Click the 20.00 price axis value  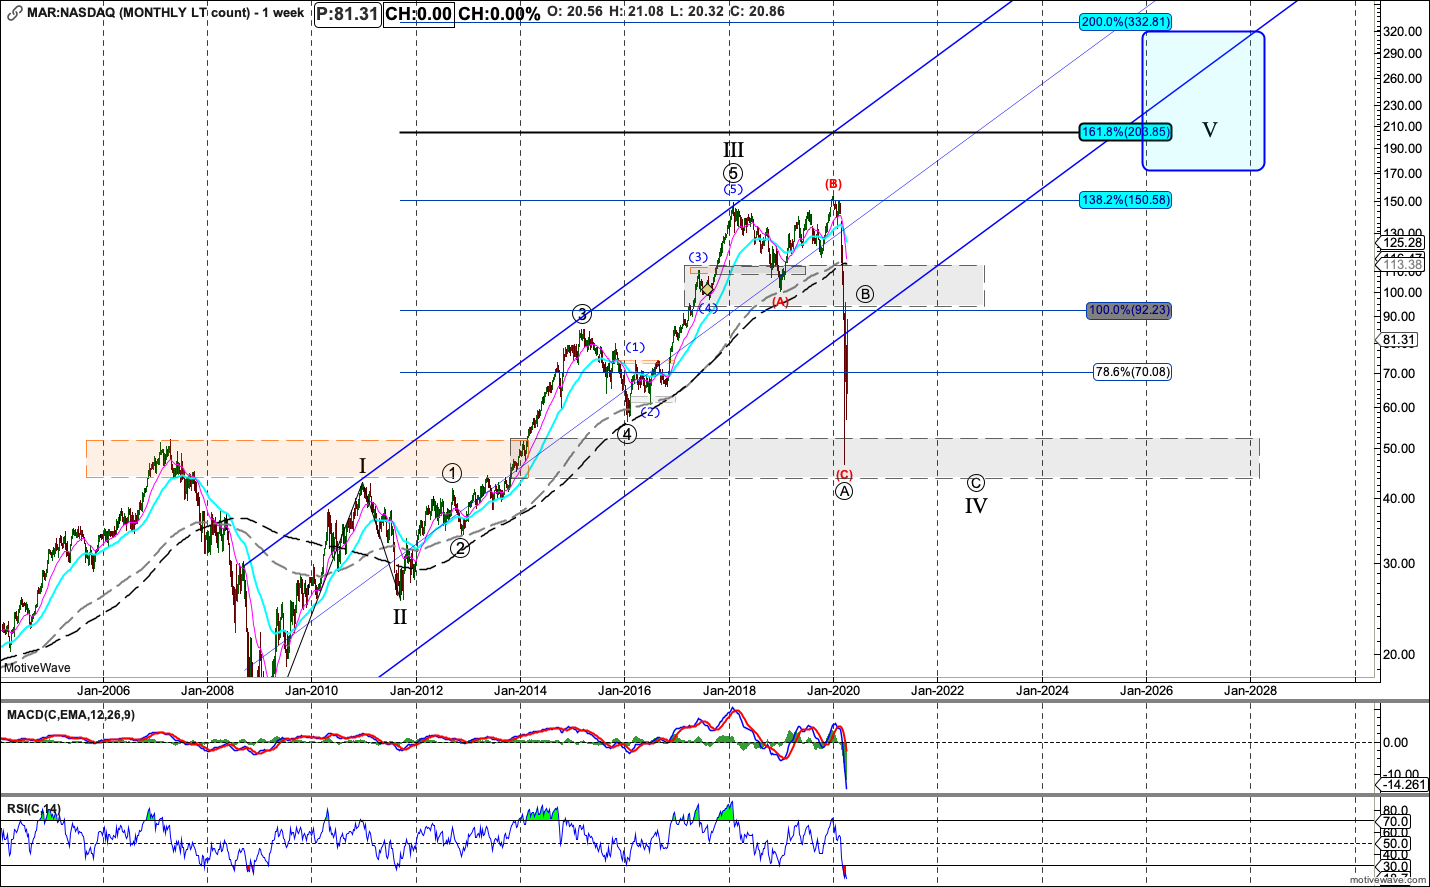(1399, 654)
